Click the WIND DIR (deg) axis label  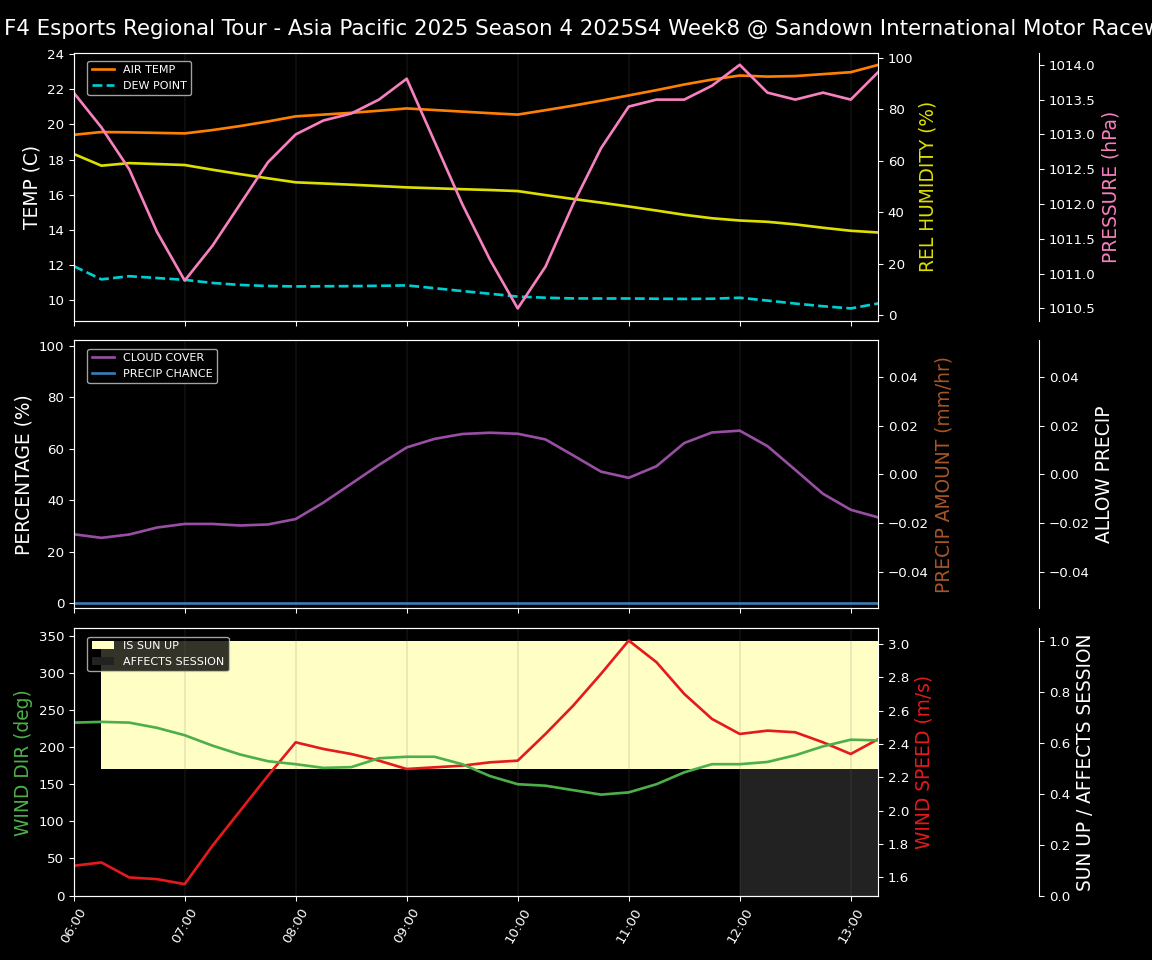[22, 762]
